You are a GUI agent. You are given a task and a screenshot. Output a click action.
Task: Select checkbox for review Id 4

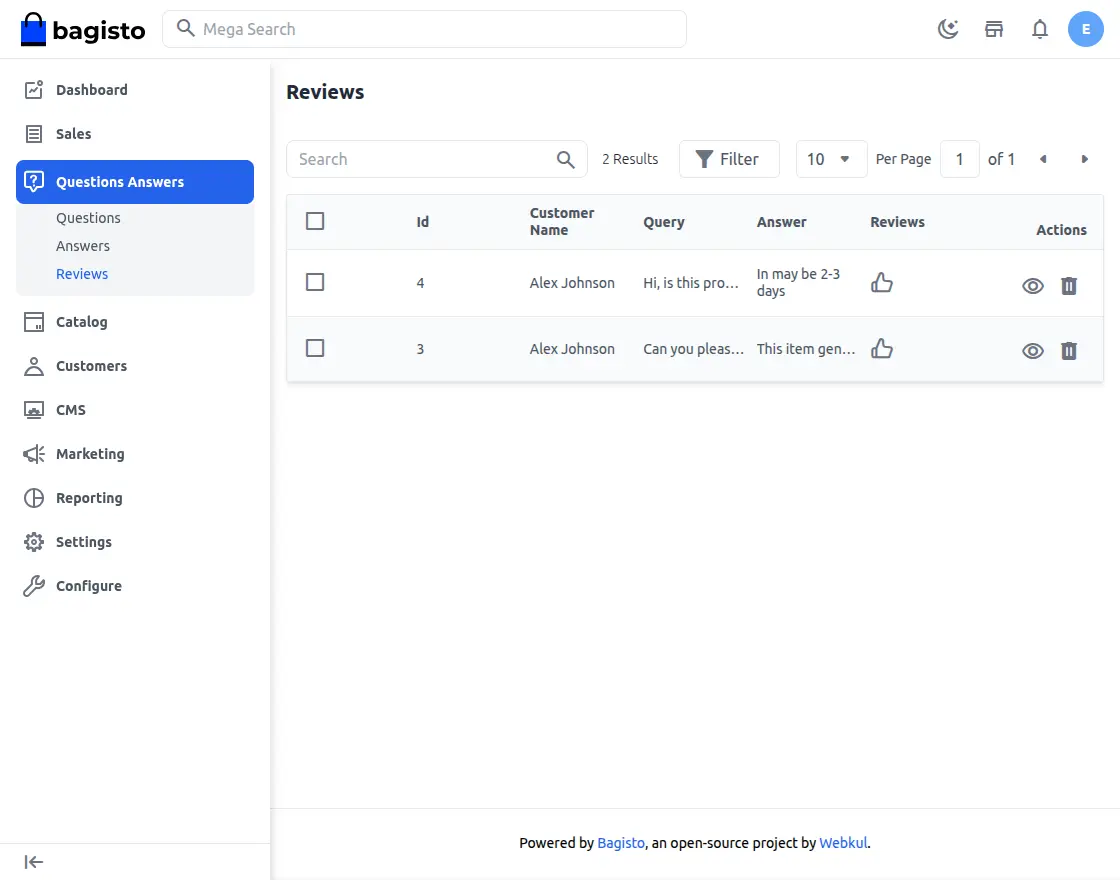[x=315, y=283]
